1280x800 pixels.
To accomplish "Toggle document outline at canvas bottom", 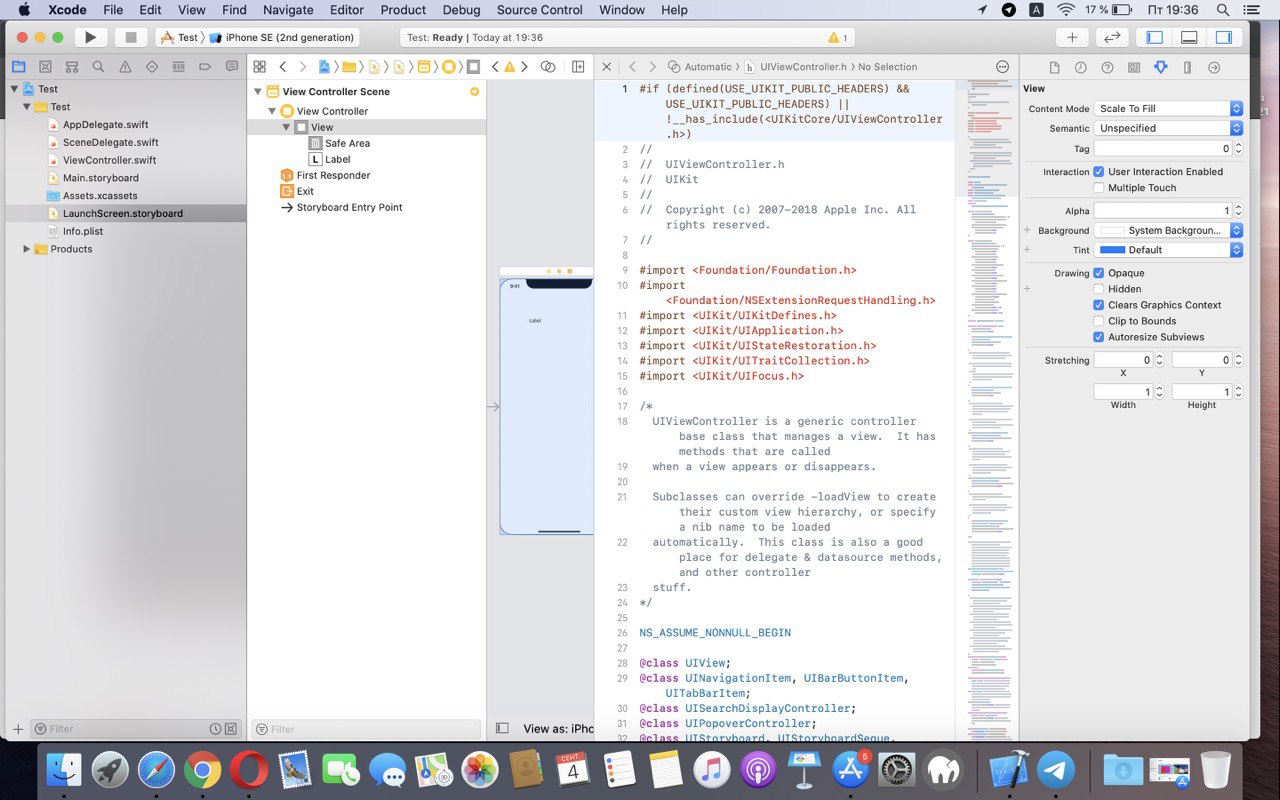I will click(x=502, y=729).
